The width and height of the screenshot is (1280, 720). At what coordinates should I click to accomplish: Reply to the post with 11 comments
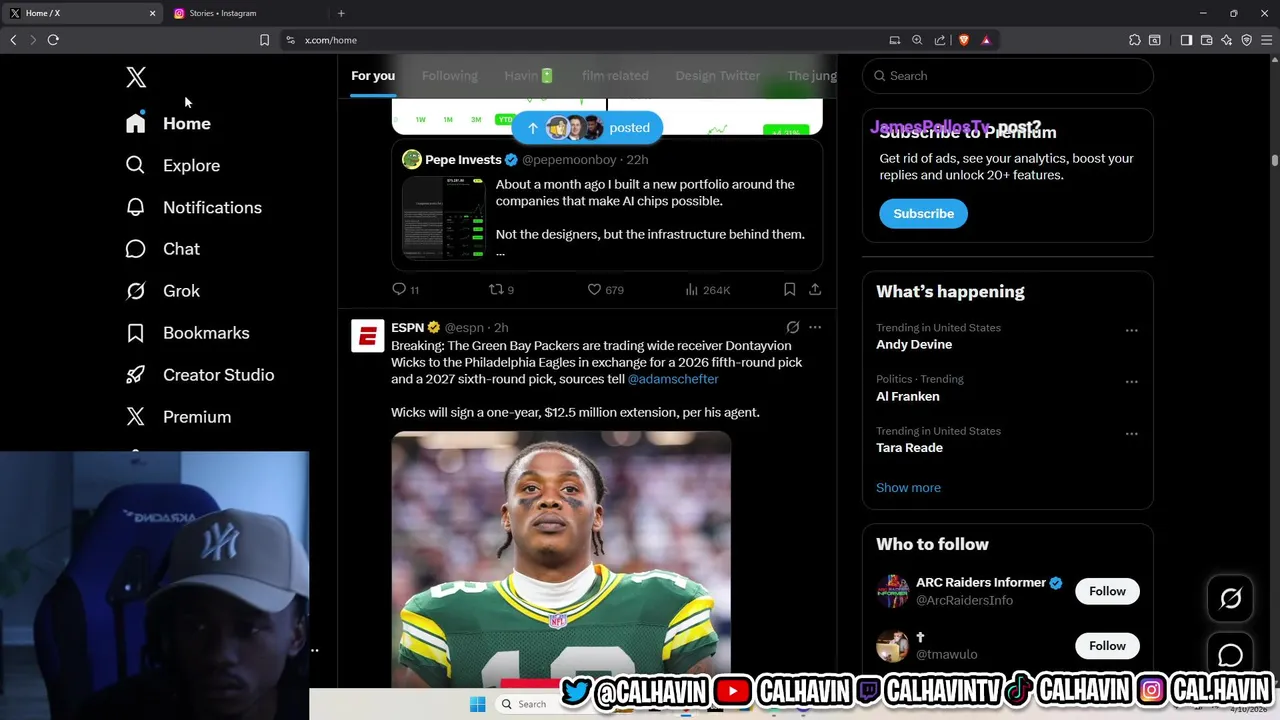tap(405, 290)
